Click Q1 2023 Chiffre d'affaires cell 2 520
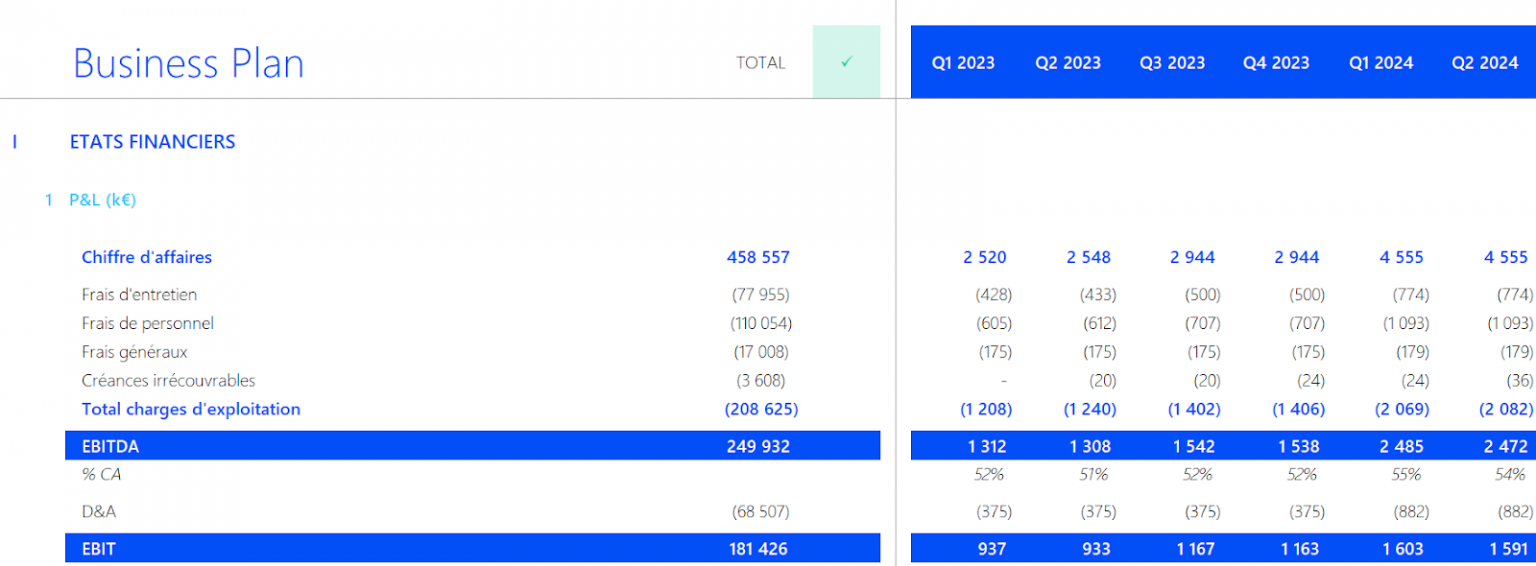1536x566 pixels. tap(985, 257)
